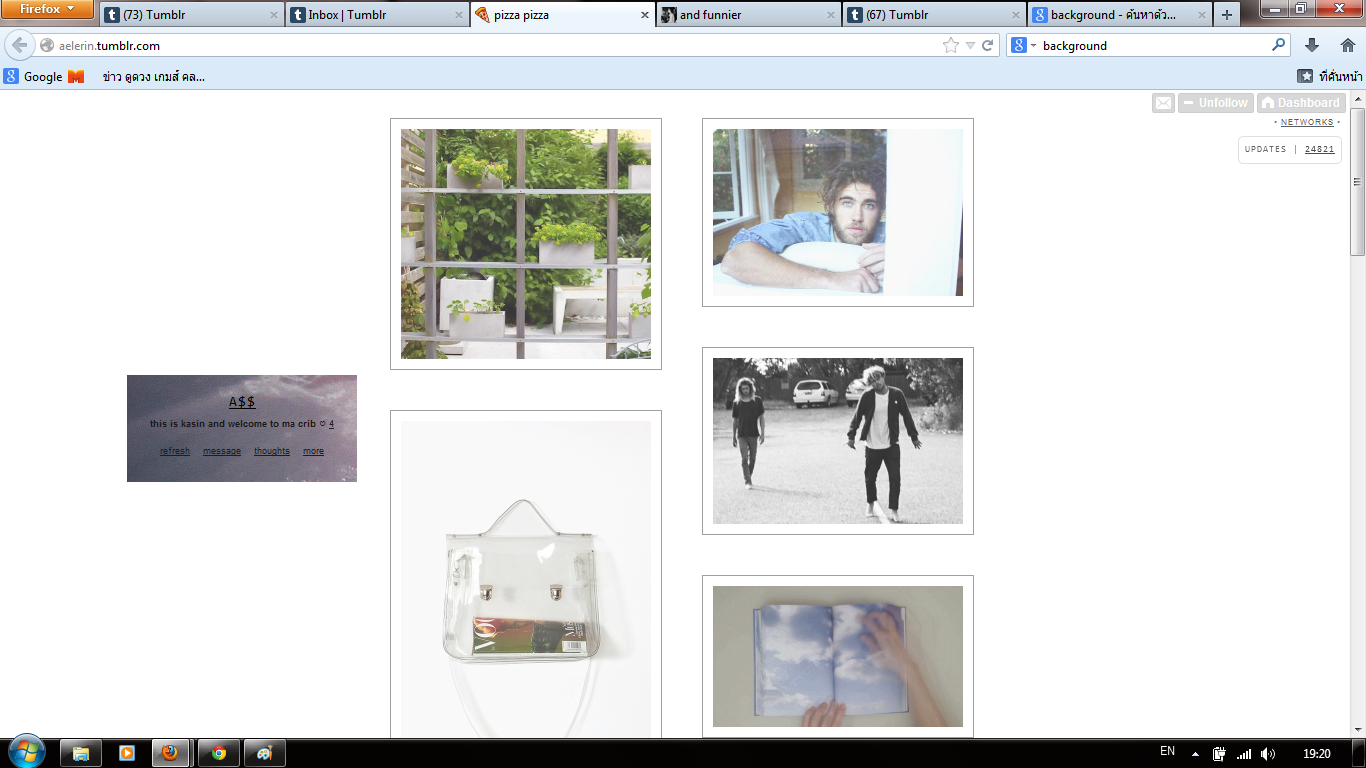
Task: Go back using the browser back arrow
Action: (x=20, y=45)
